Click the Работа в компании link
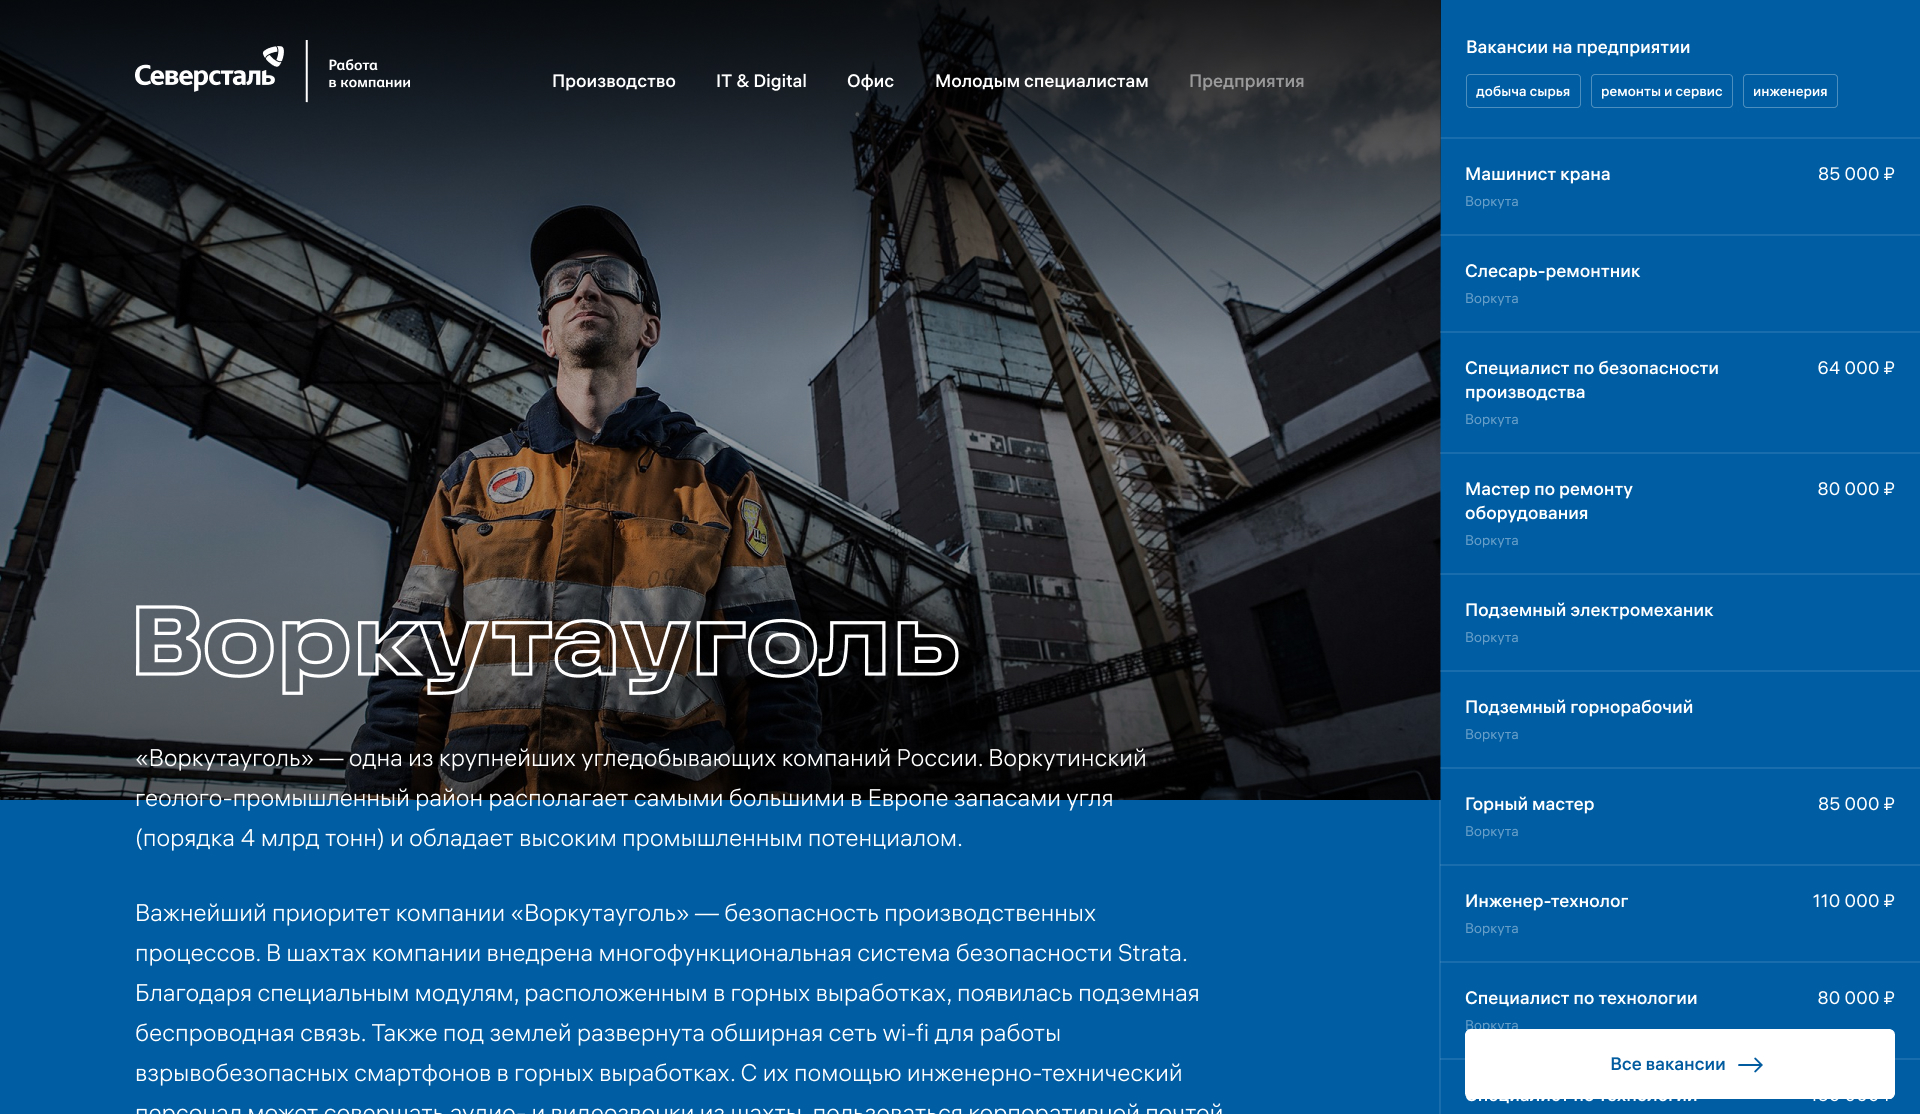The width and height of the screenshot is (1920, 1114). click(369, 73)
